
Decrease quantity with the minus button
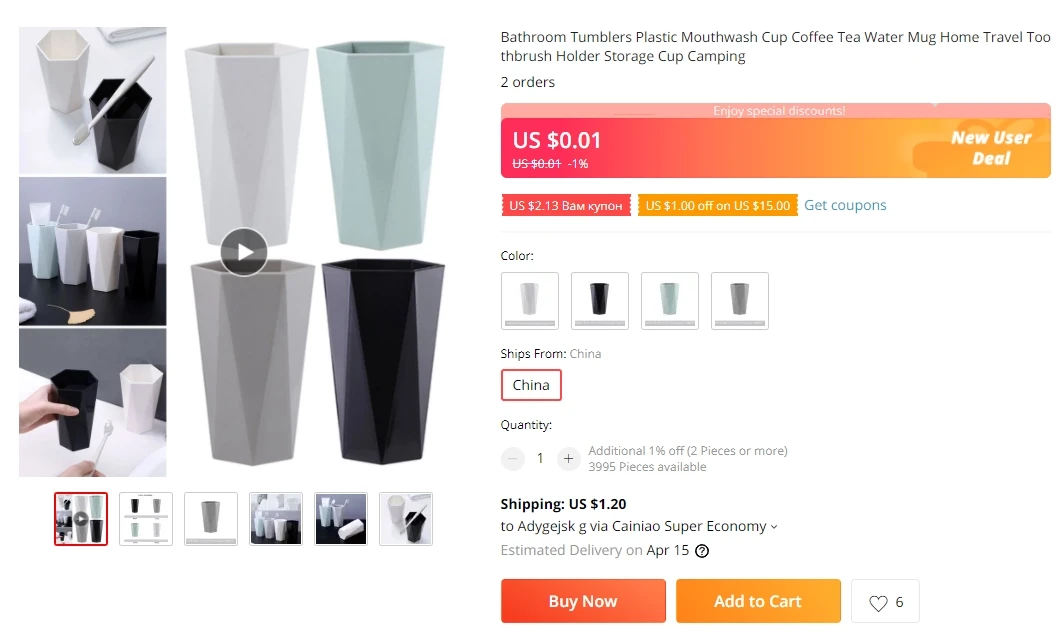tap(513, 459)
